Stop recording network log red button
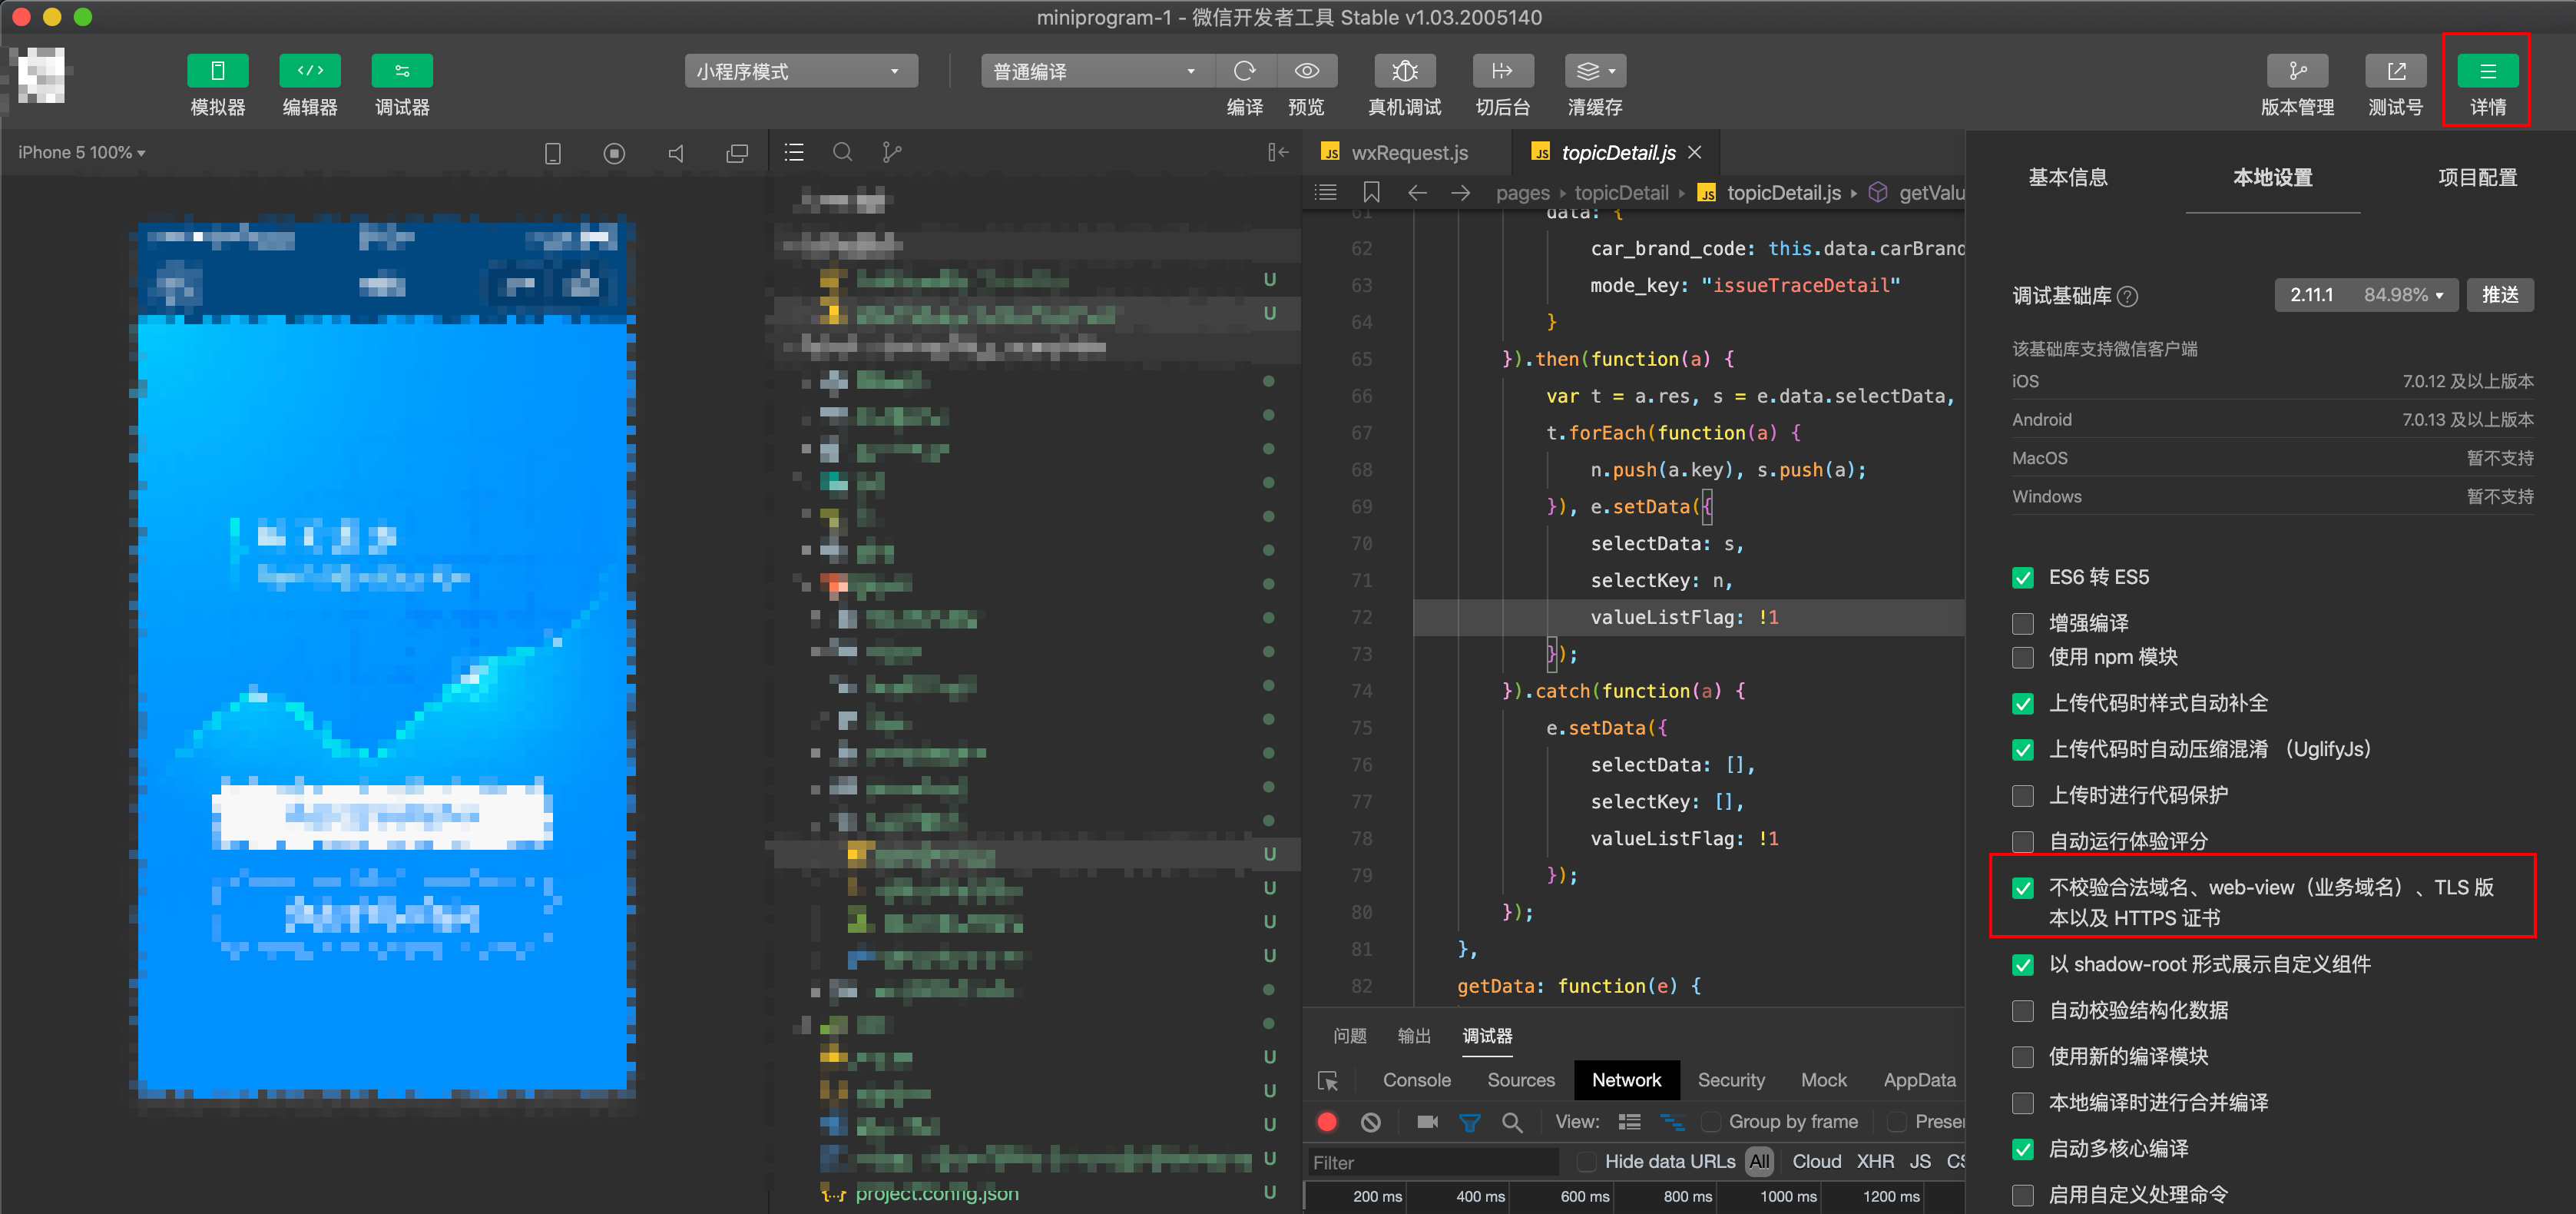Image resolution: width=2576 pixels, height=1214 pixels. point(1327,1122)
